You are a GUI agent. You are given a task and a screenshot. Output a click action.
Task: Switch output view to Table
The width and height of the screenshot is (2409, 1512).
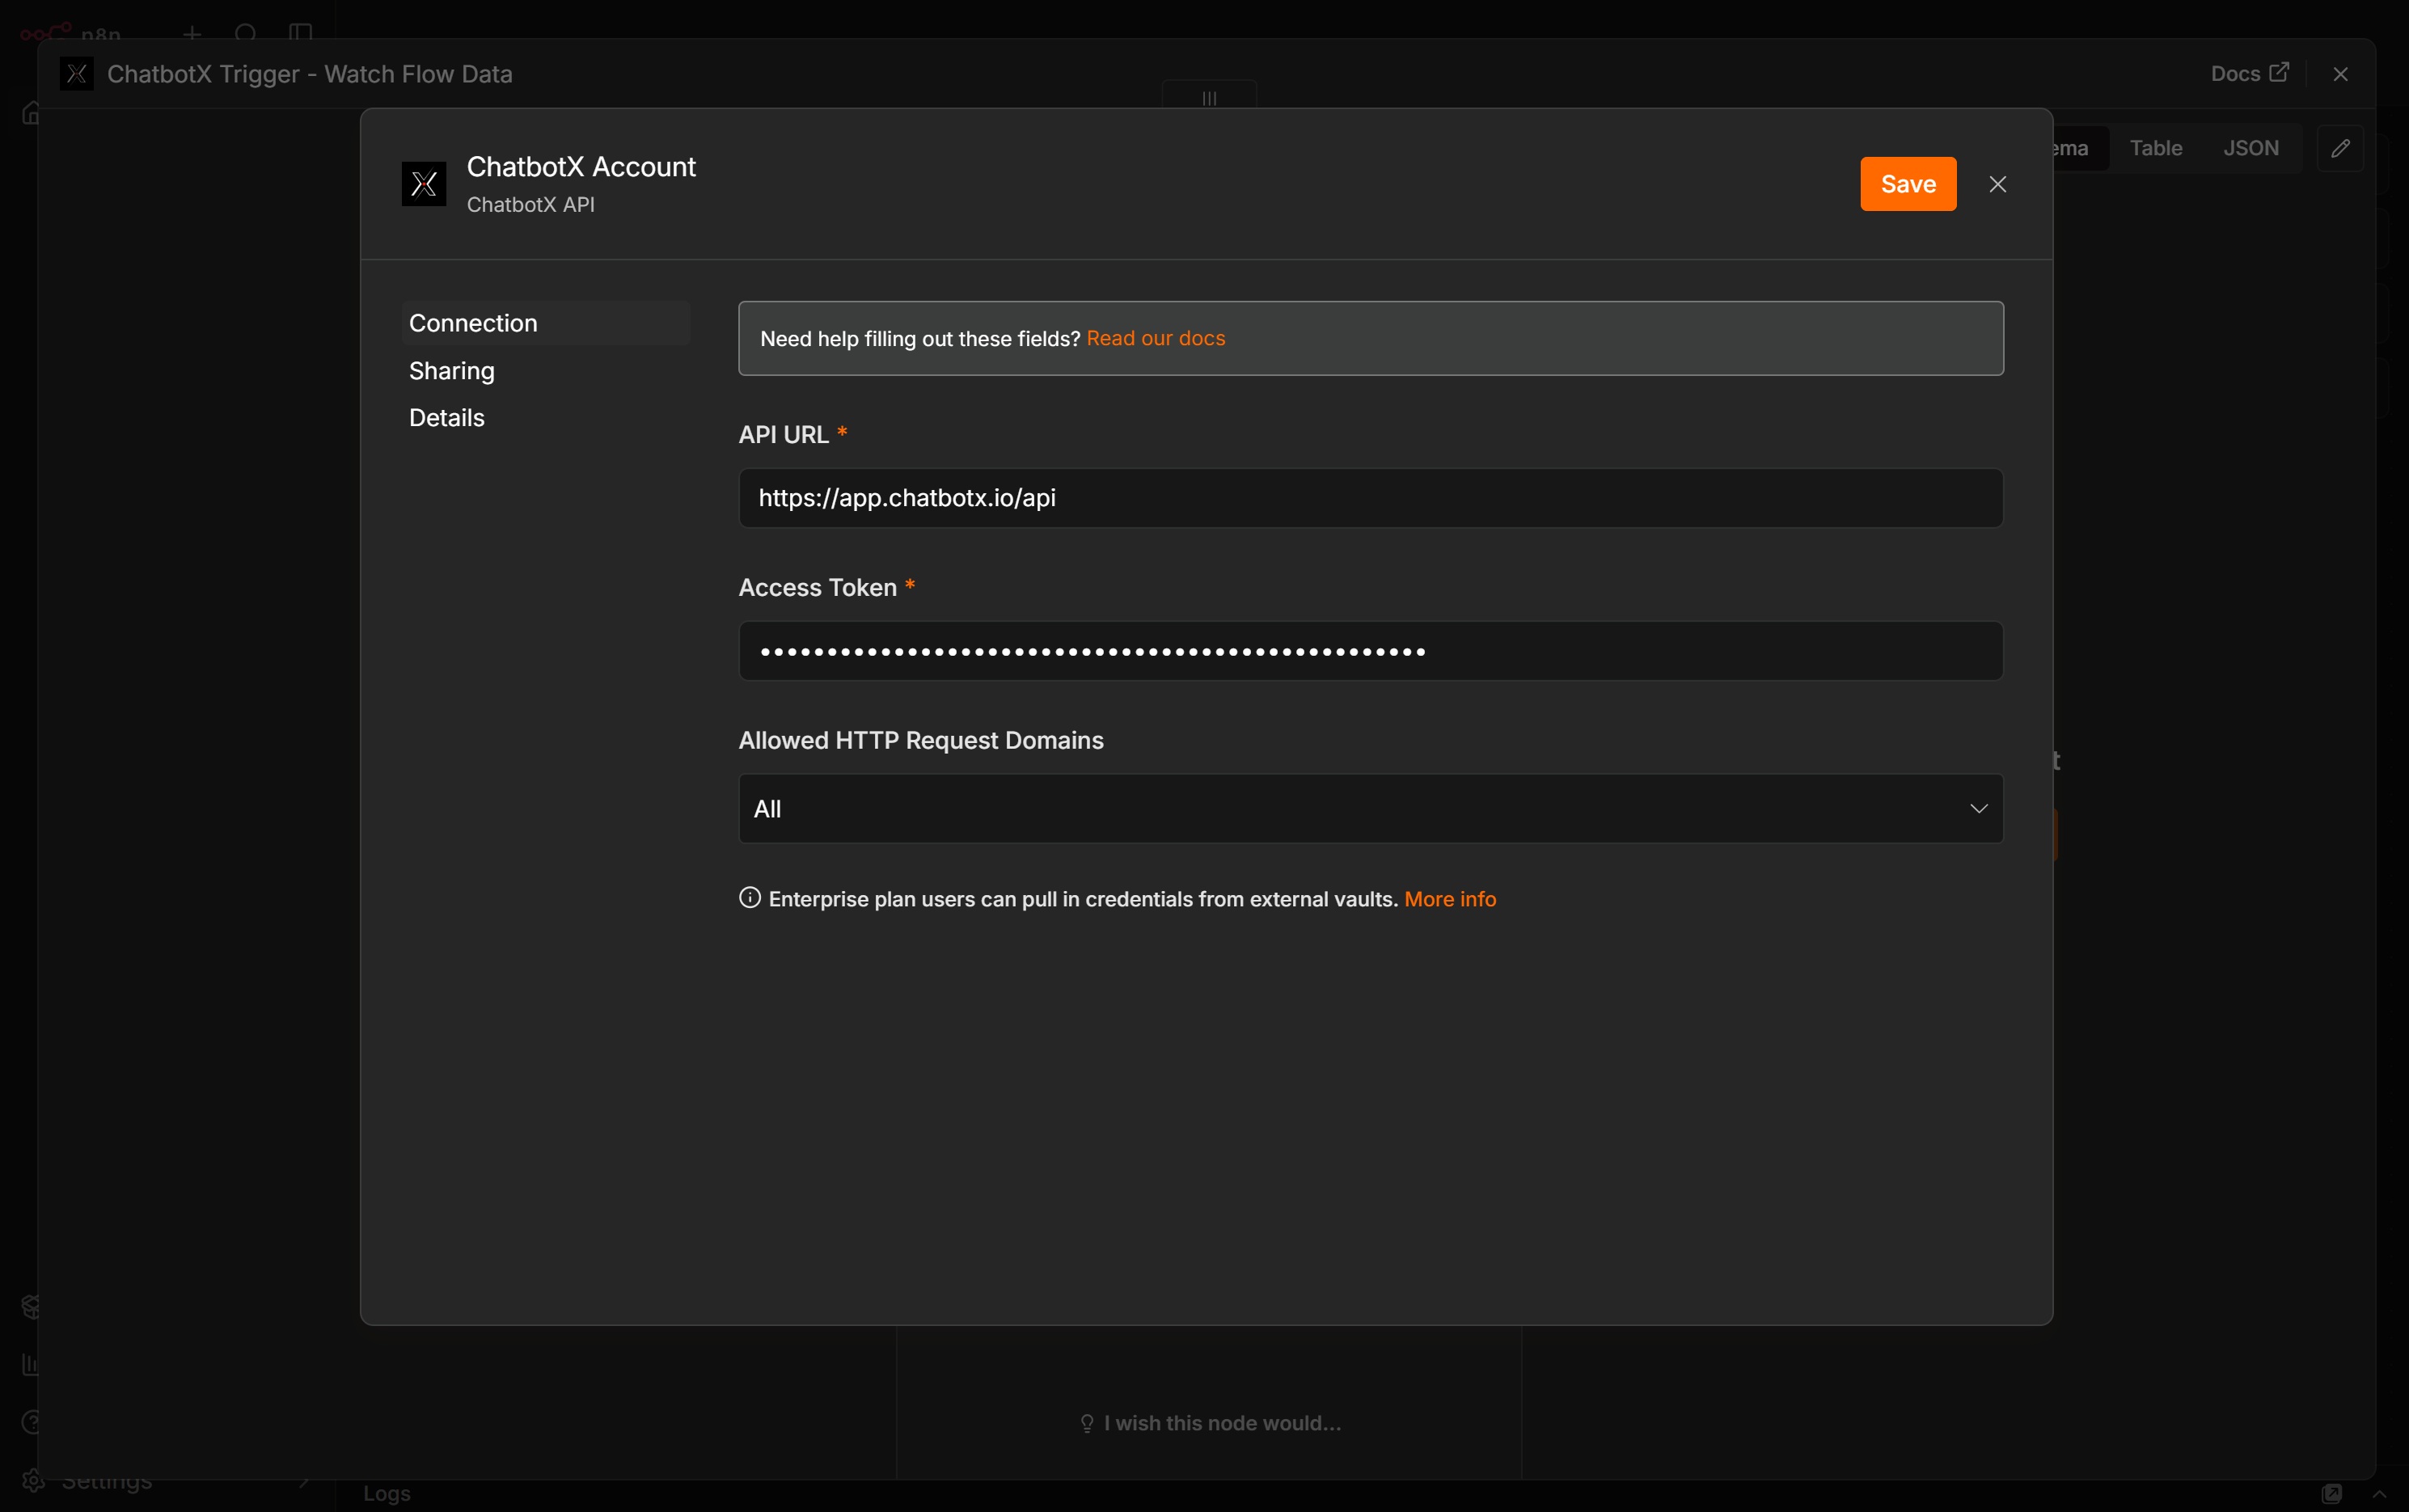click(2155, 148)
